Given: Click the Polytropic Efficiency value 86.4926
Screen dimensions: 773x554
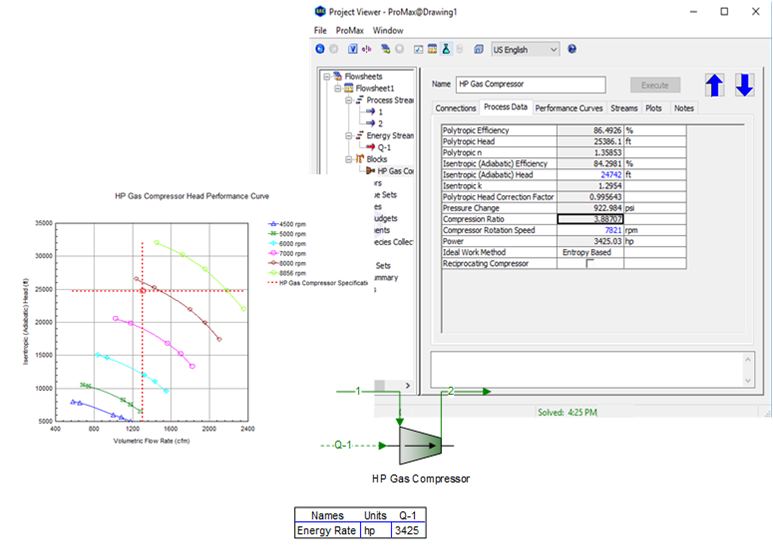Looking at the screenshot, I should point(590,130).
